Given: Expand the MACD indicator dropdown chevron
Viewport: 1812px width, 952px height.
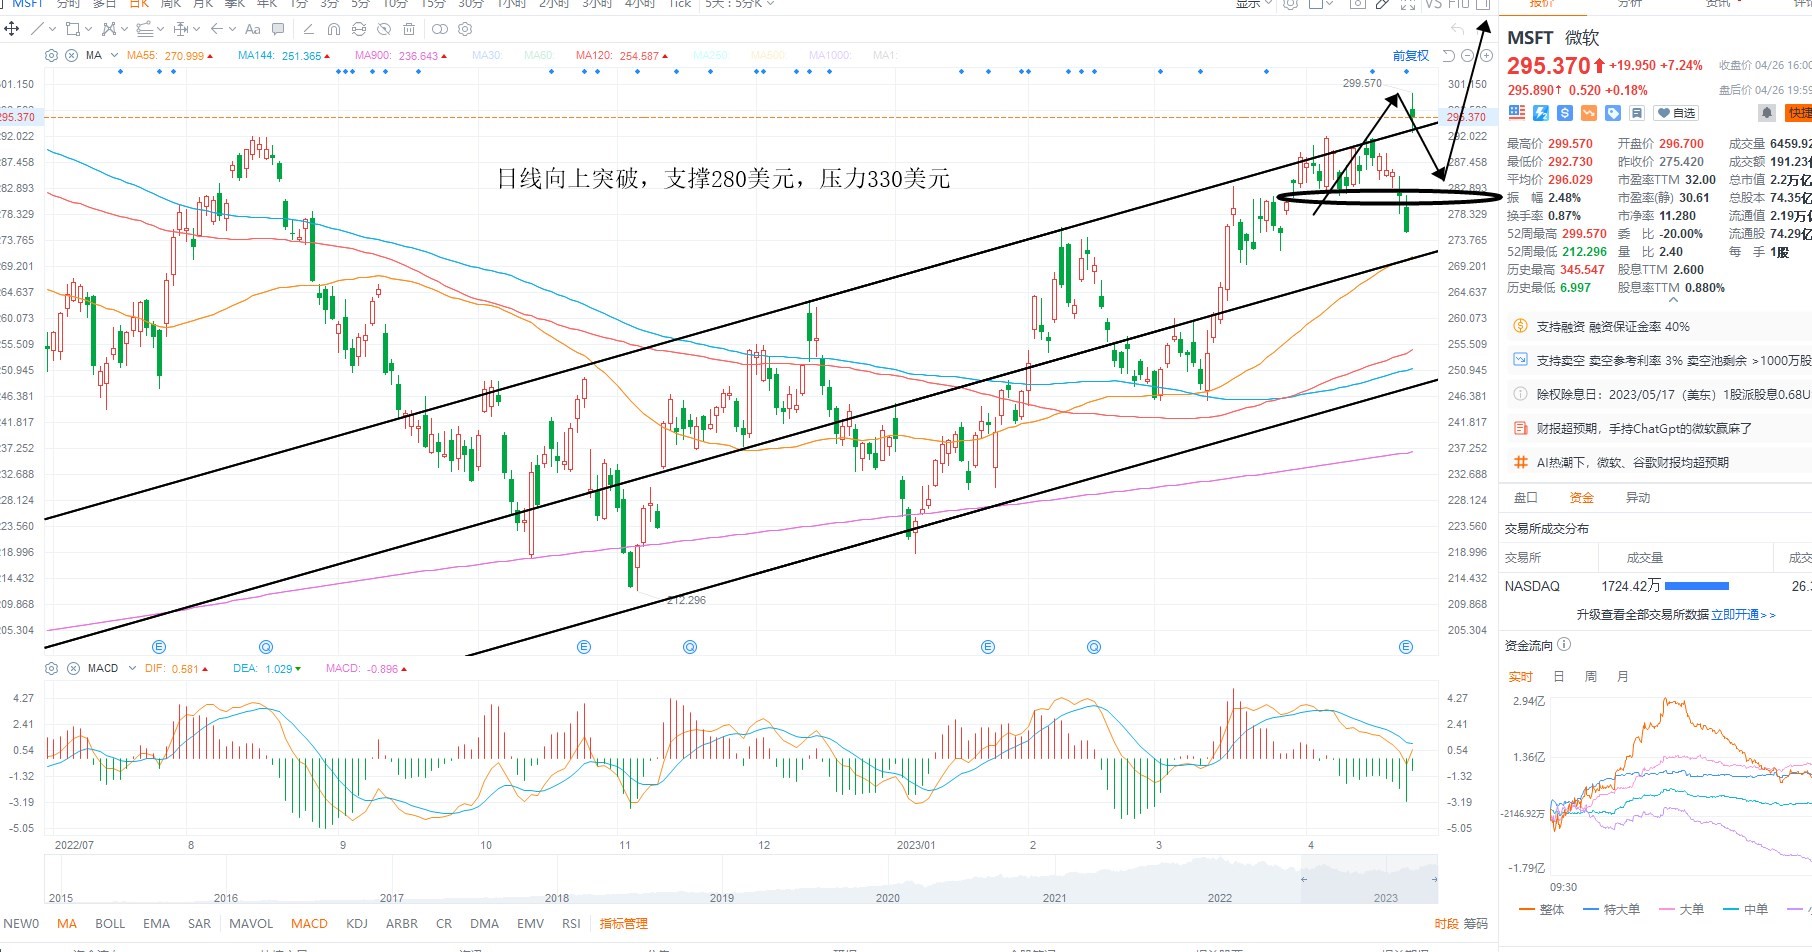Looking at the screenshot, I should coord(131,668).
